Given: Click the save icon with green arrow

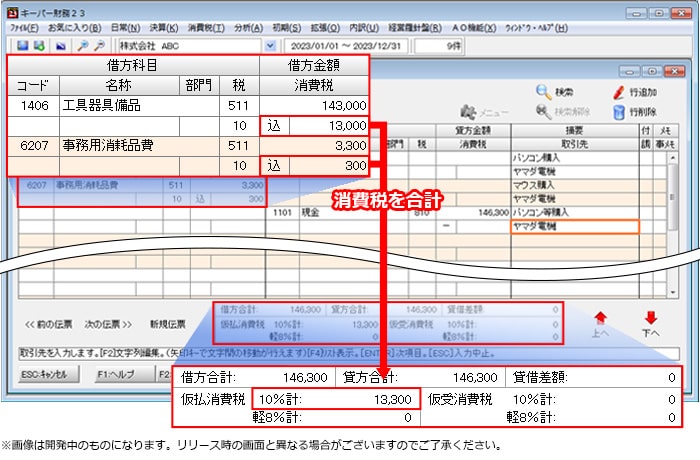Looking at the screenshot, I should (x=39, y=46).
